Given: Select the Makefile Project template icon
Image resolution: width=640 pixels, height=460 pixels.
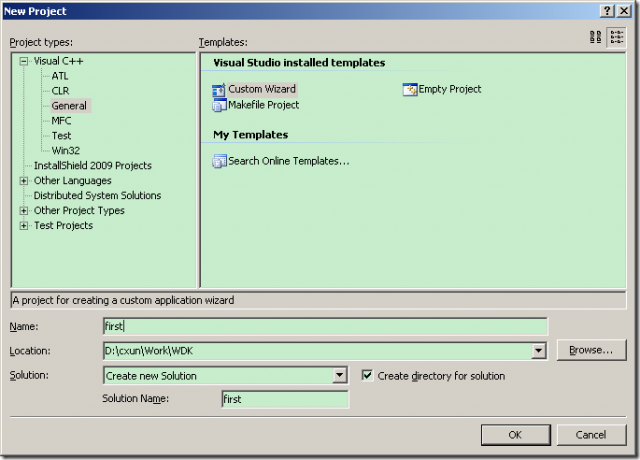Looking at the screenshot, I should click(x=219, y=105).
